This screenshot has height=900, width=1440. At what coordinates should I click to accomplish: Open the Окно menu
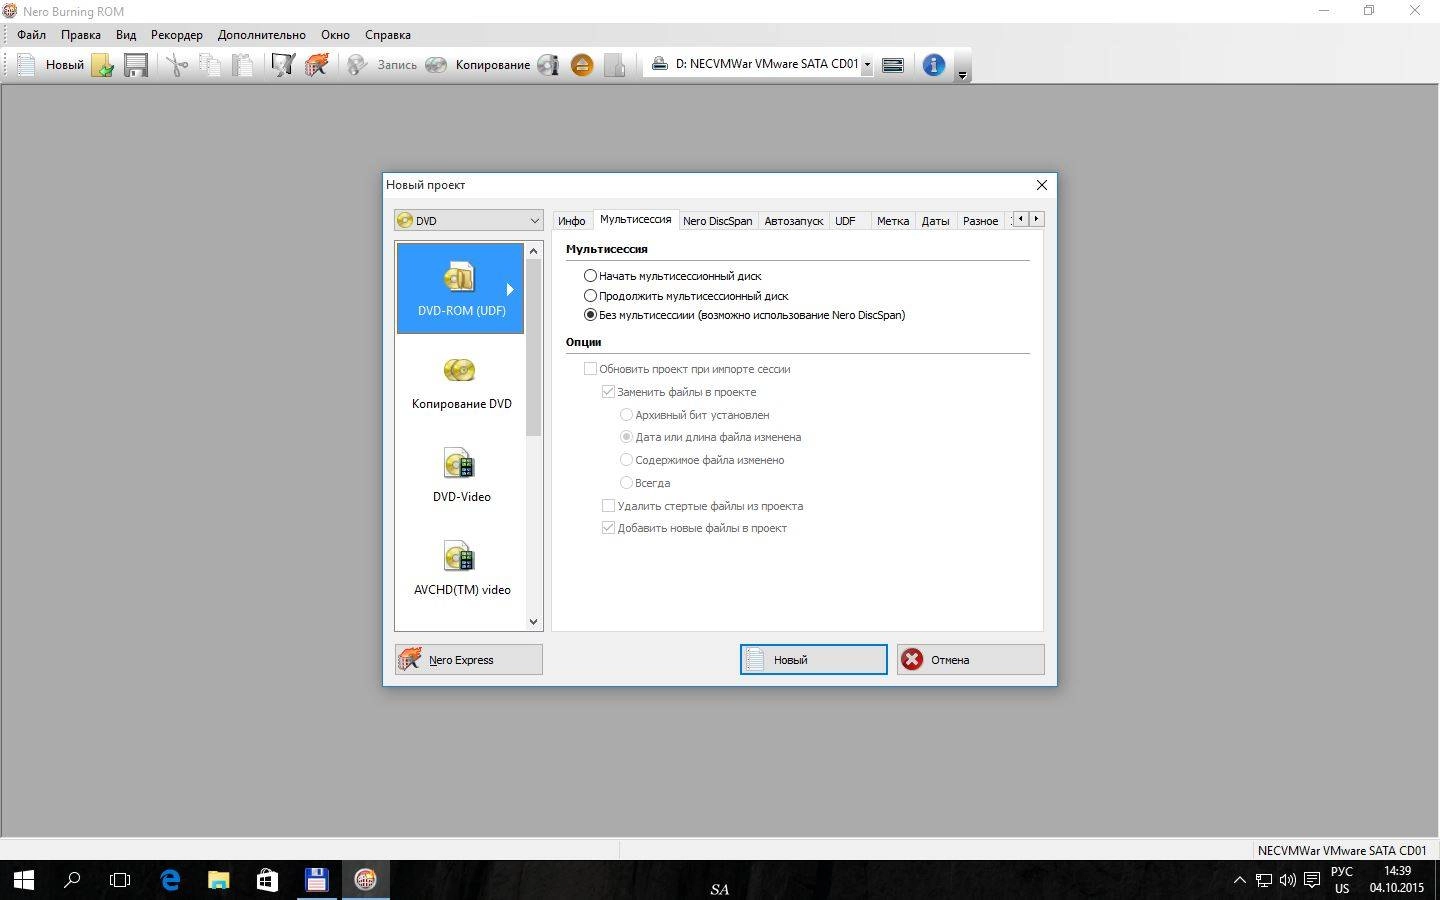tap(335, 34)
